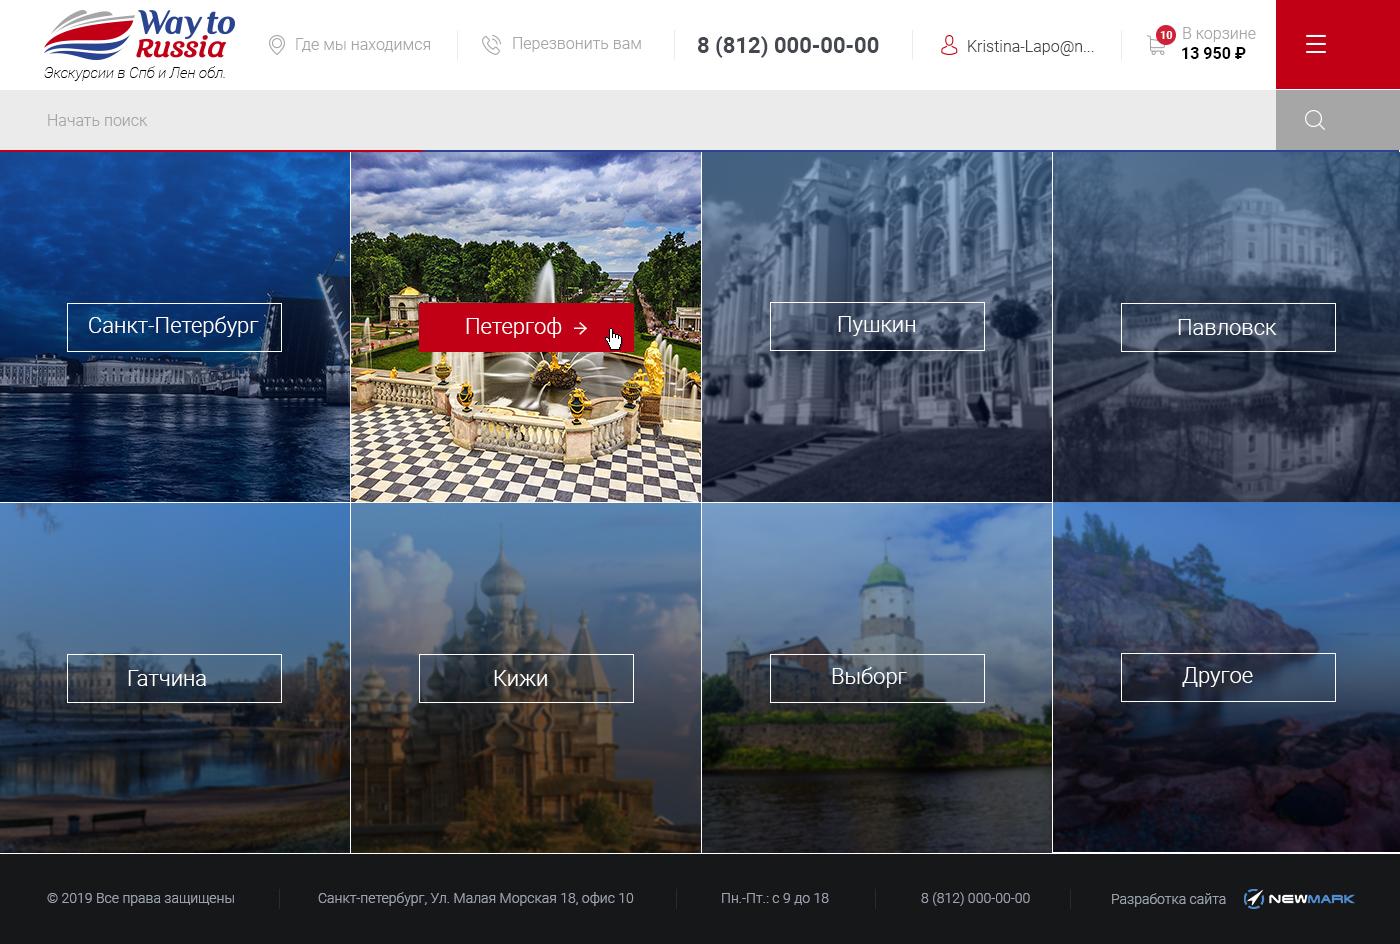Click the Перезвонить вам link
The width and height of the screenshot is (1400, 944).
click(577, 44)
